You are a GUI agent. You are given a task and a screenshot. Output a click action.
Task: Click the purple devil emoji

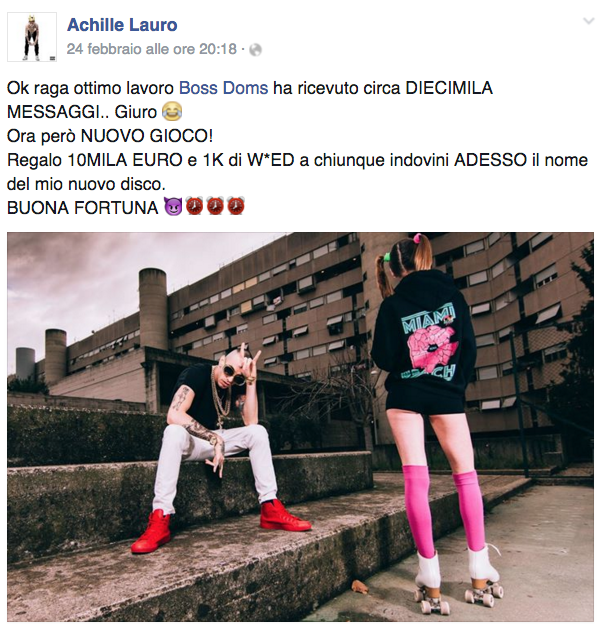pyautogui.click(x=174, y=207)
